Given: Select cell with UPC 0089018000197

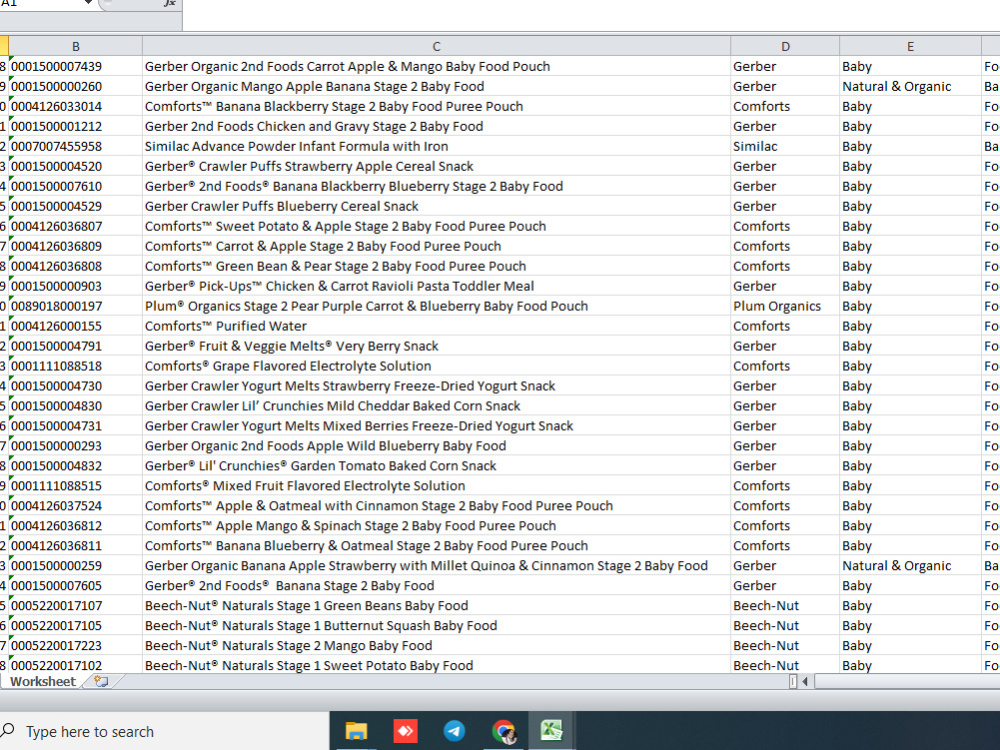Looking at the screenshot, I should pos(75,306).
